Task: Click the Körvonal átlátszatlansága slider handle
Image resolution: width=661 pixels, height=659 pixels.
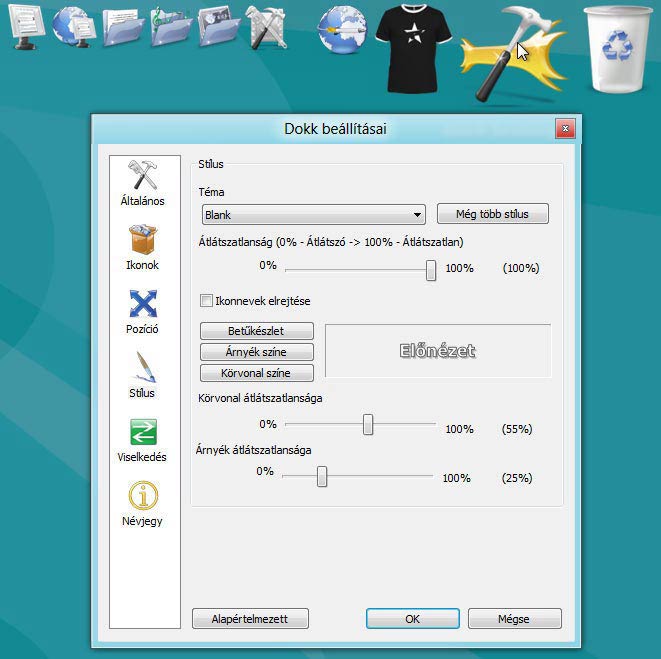Action: tap(368, 424)
